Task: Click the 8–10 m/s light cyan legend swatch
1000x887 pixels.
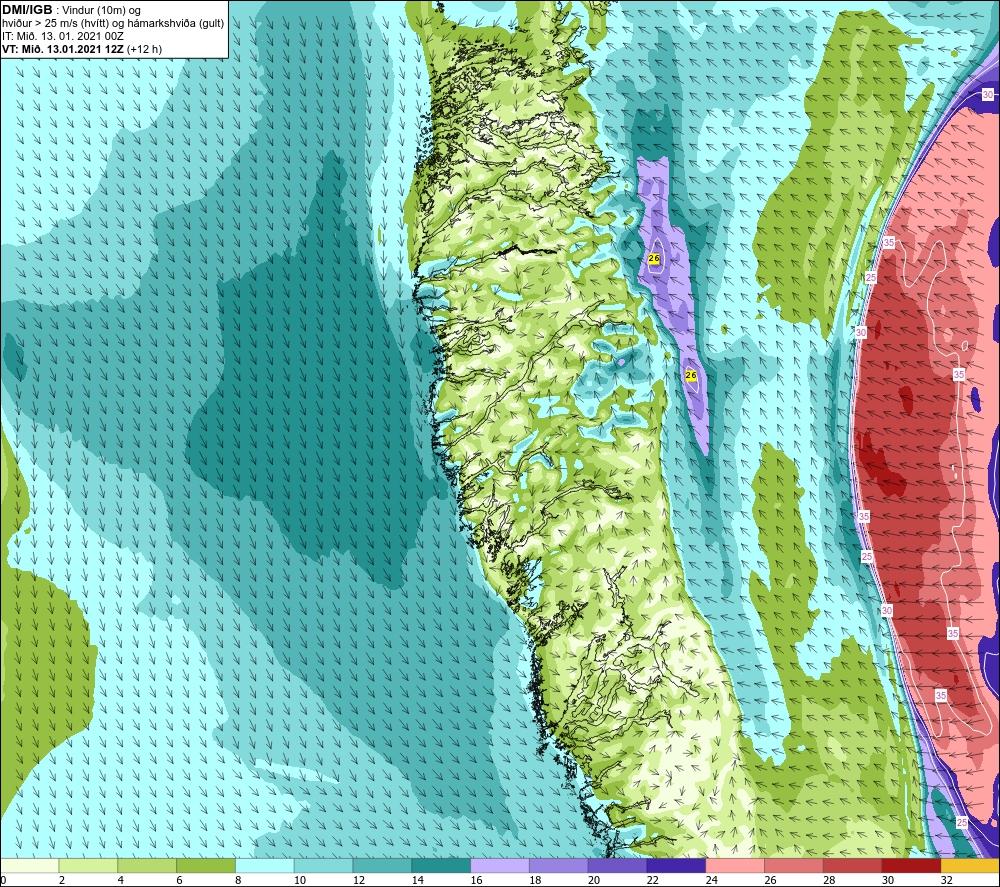Action: point(265,866)
